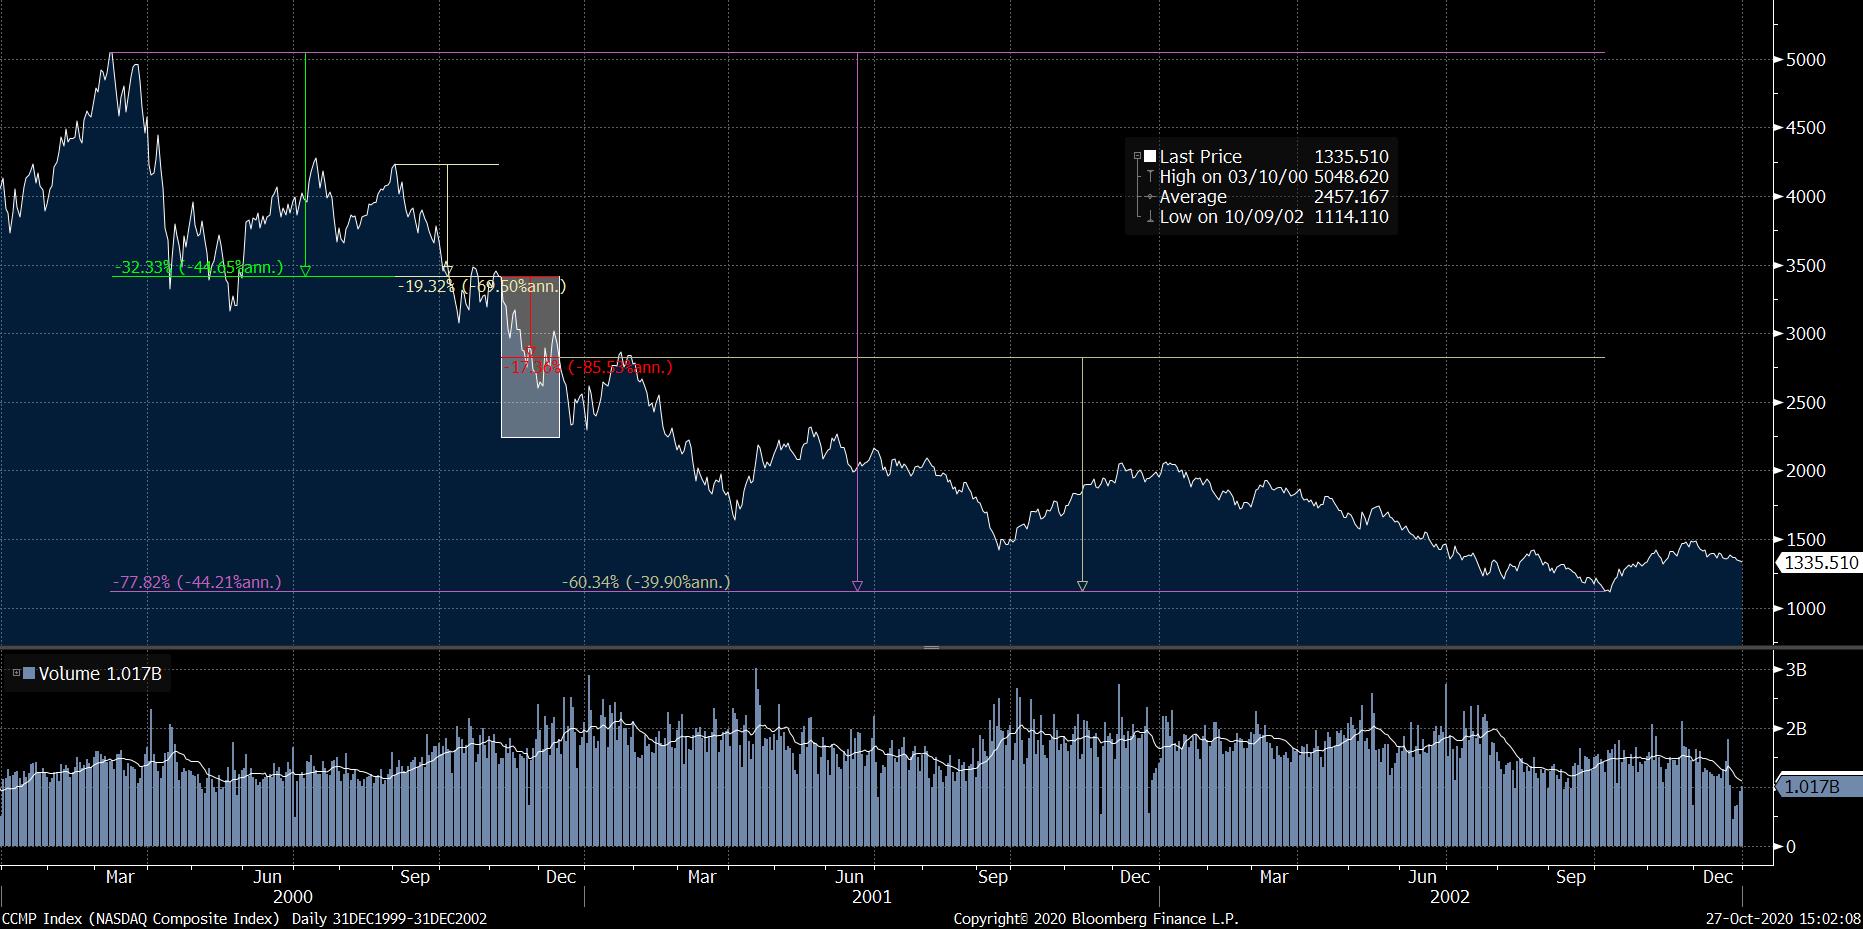
Task: Click the 1335.510 last price axis tag
Action: pyautogui.click(x=1820, y=563)
